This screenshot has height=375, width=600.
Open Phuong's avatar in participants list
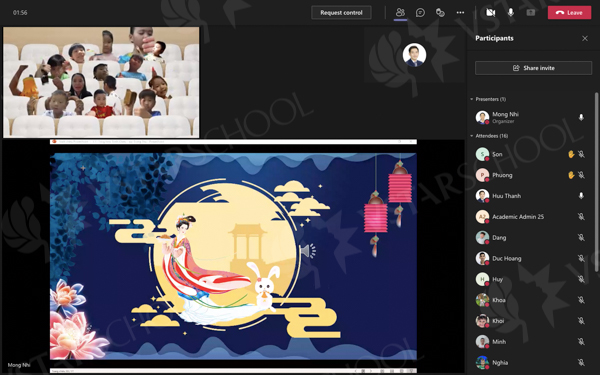(482, 175)
